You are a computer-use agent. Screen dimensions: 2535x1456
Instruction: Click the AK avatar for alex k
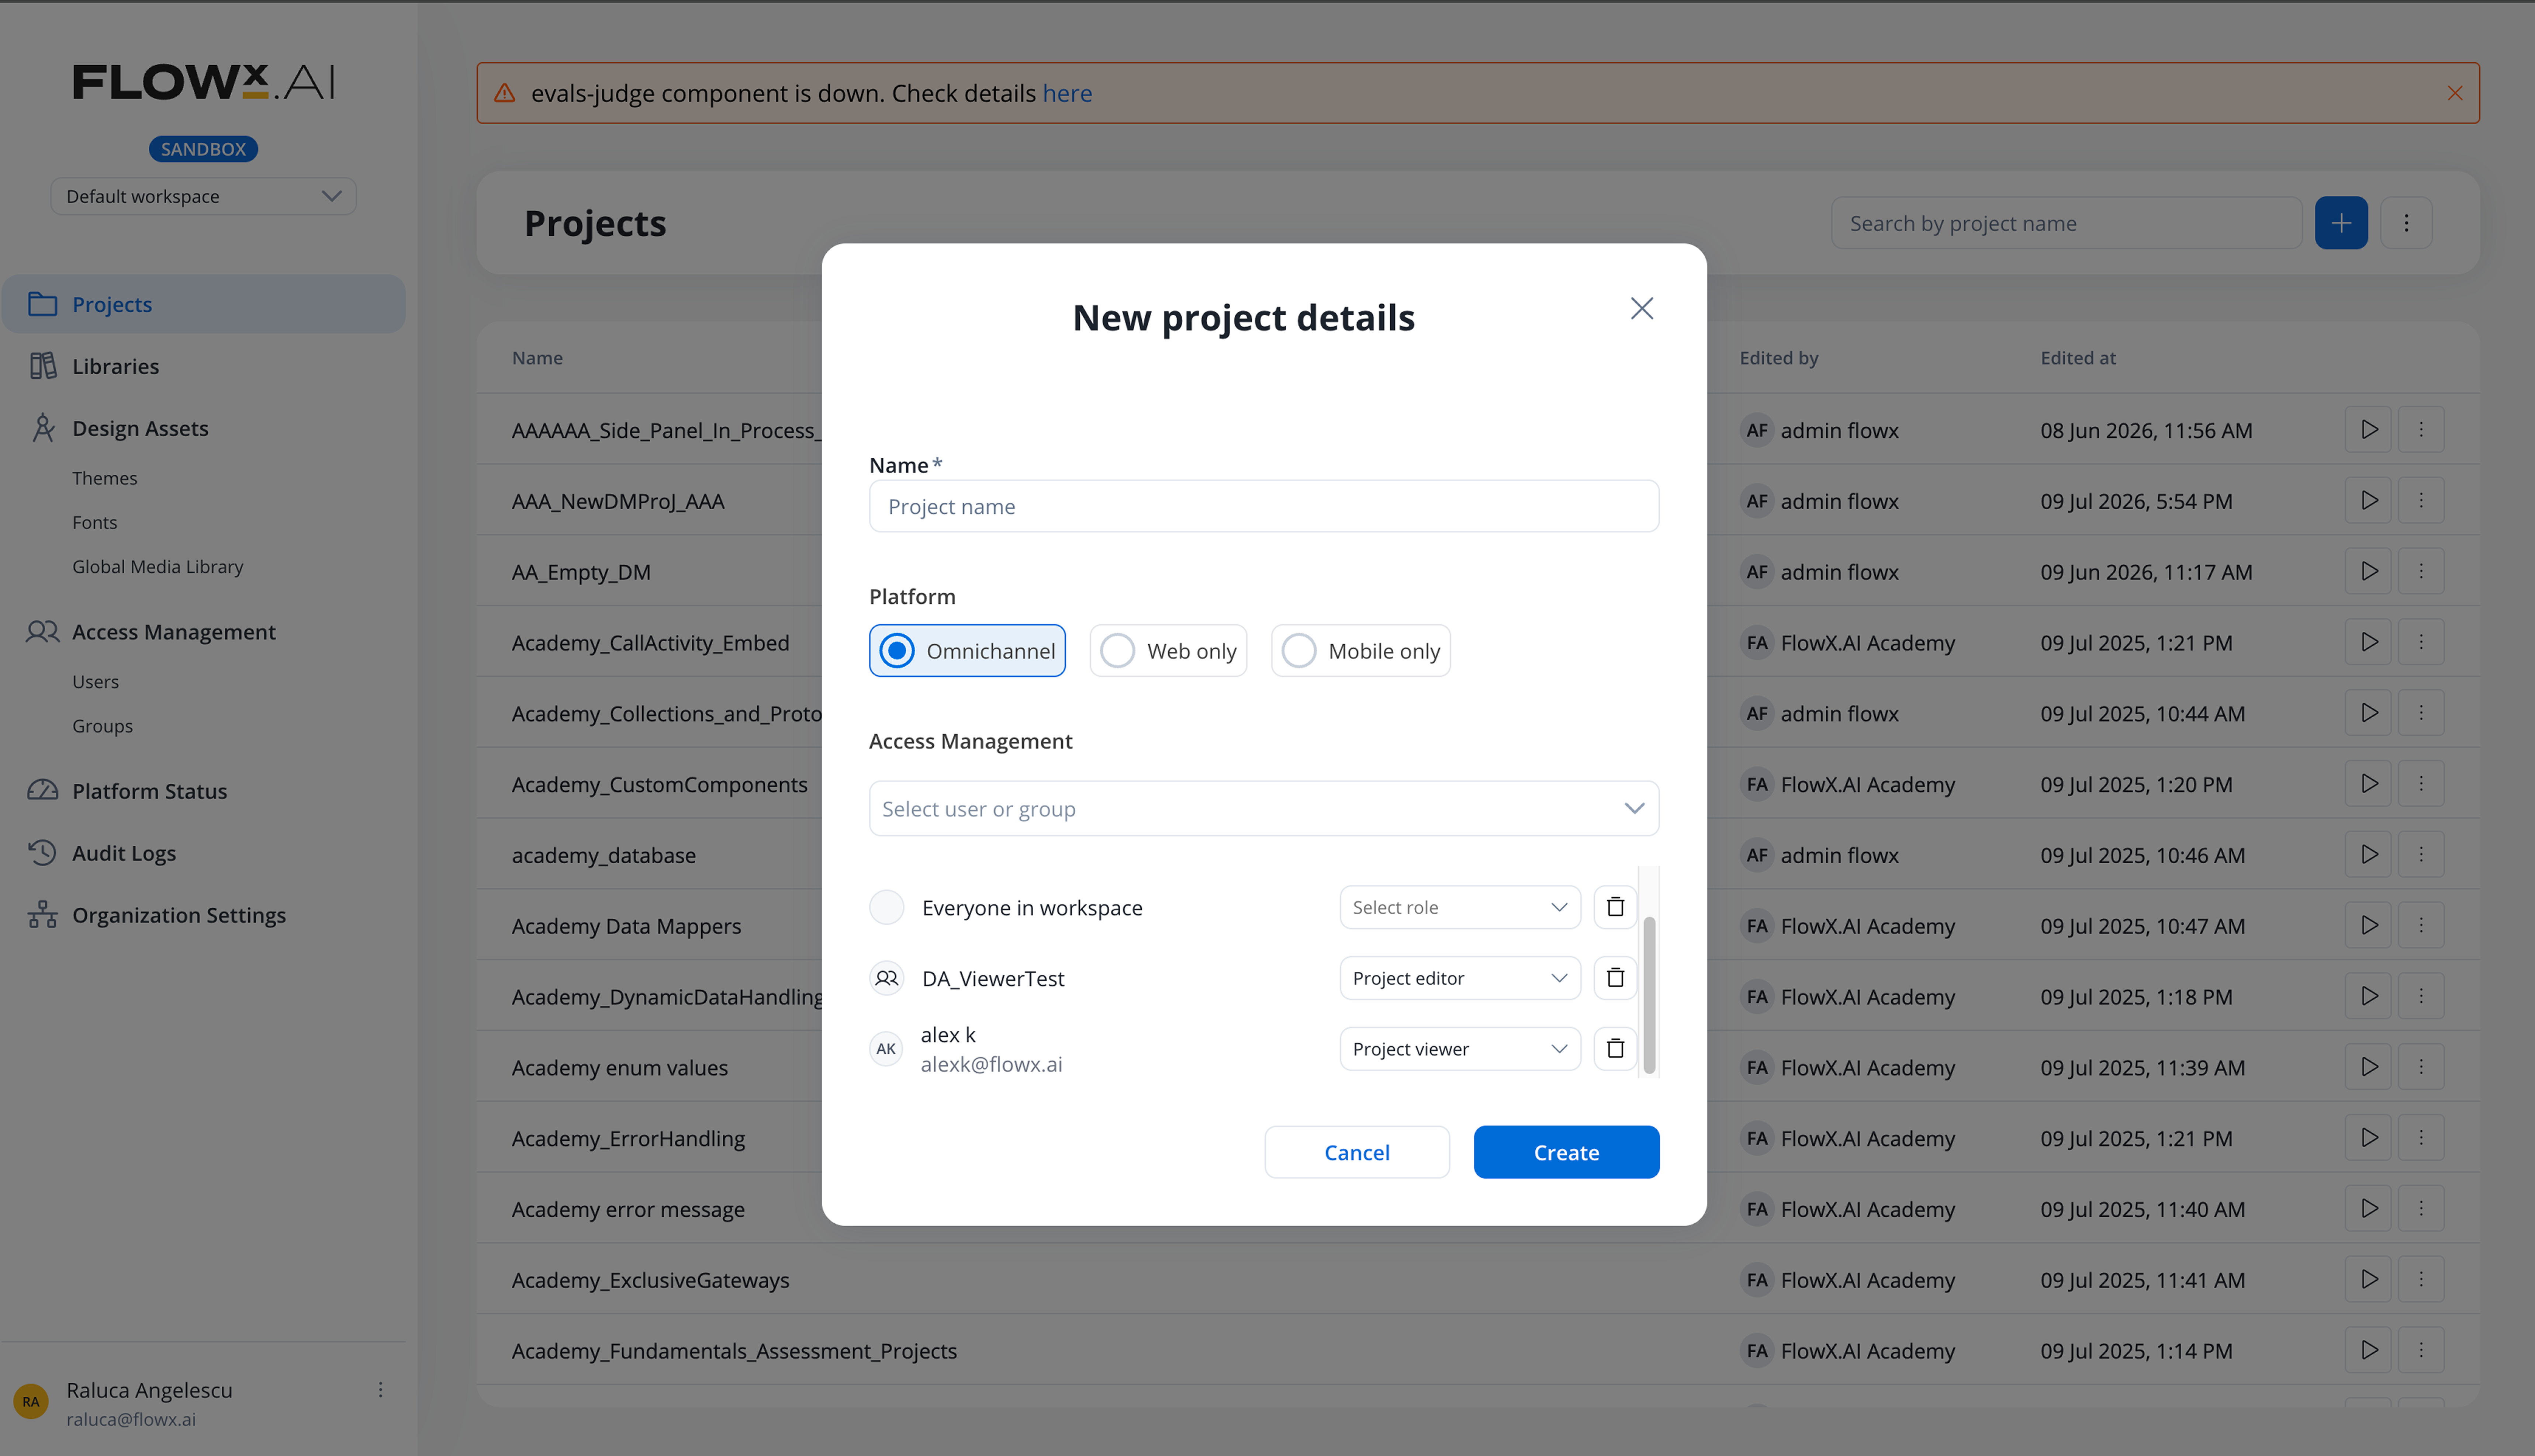click(x=886, y=1049)
